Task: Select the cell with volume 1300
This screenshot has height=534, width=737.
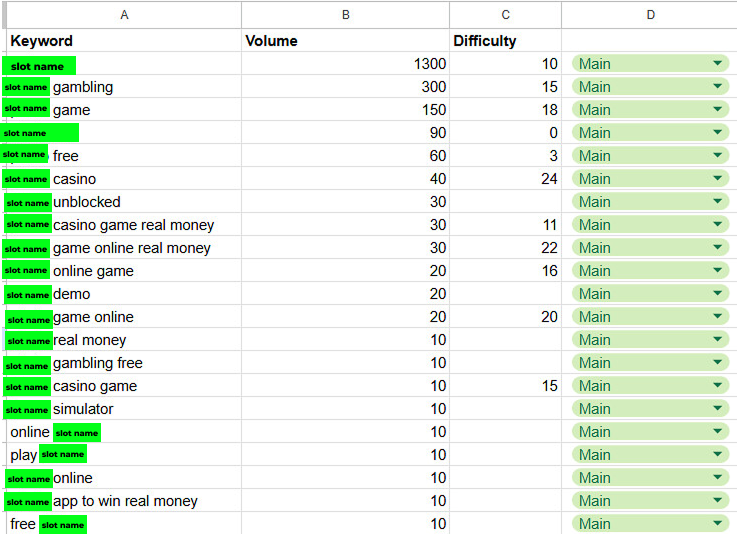Action: [345, 63]
